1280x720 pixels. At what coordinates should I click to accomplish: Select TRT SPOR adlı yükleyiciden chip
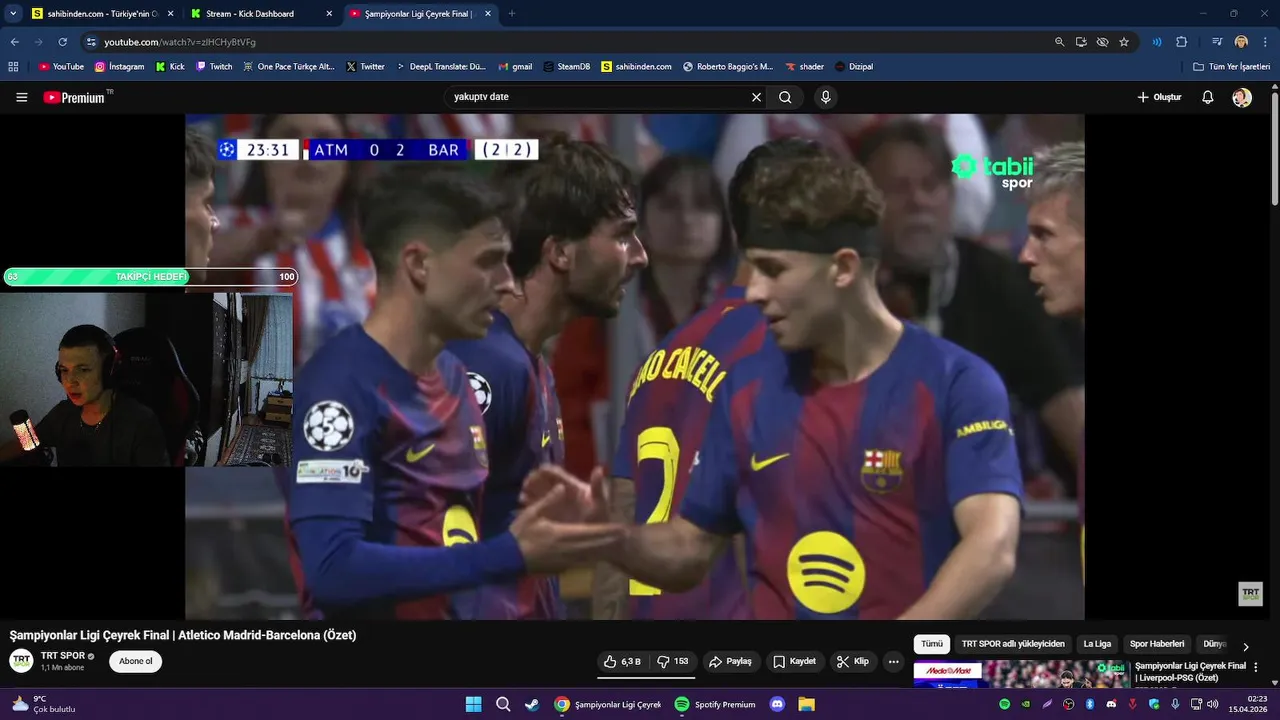(x=1013, y=644)
